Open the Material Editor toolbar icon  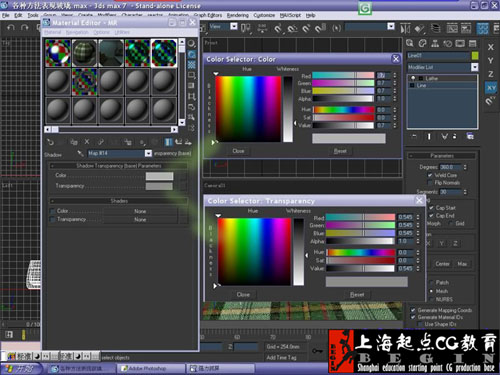[x=483, y=29]
